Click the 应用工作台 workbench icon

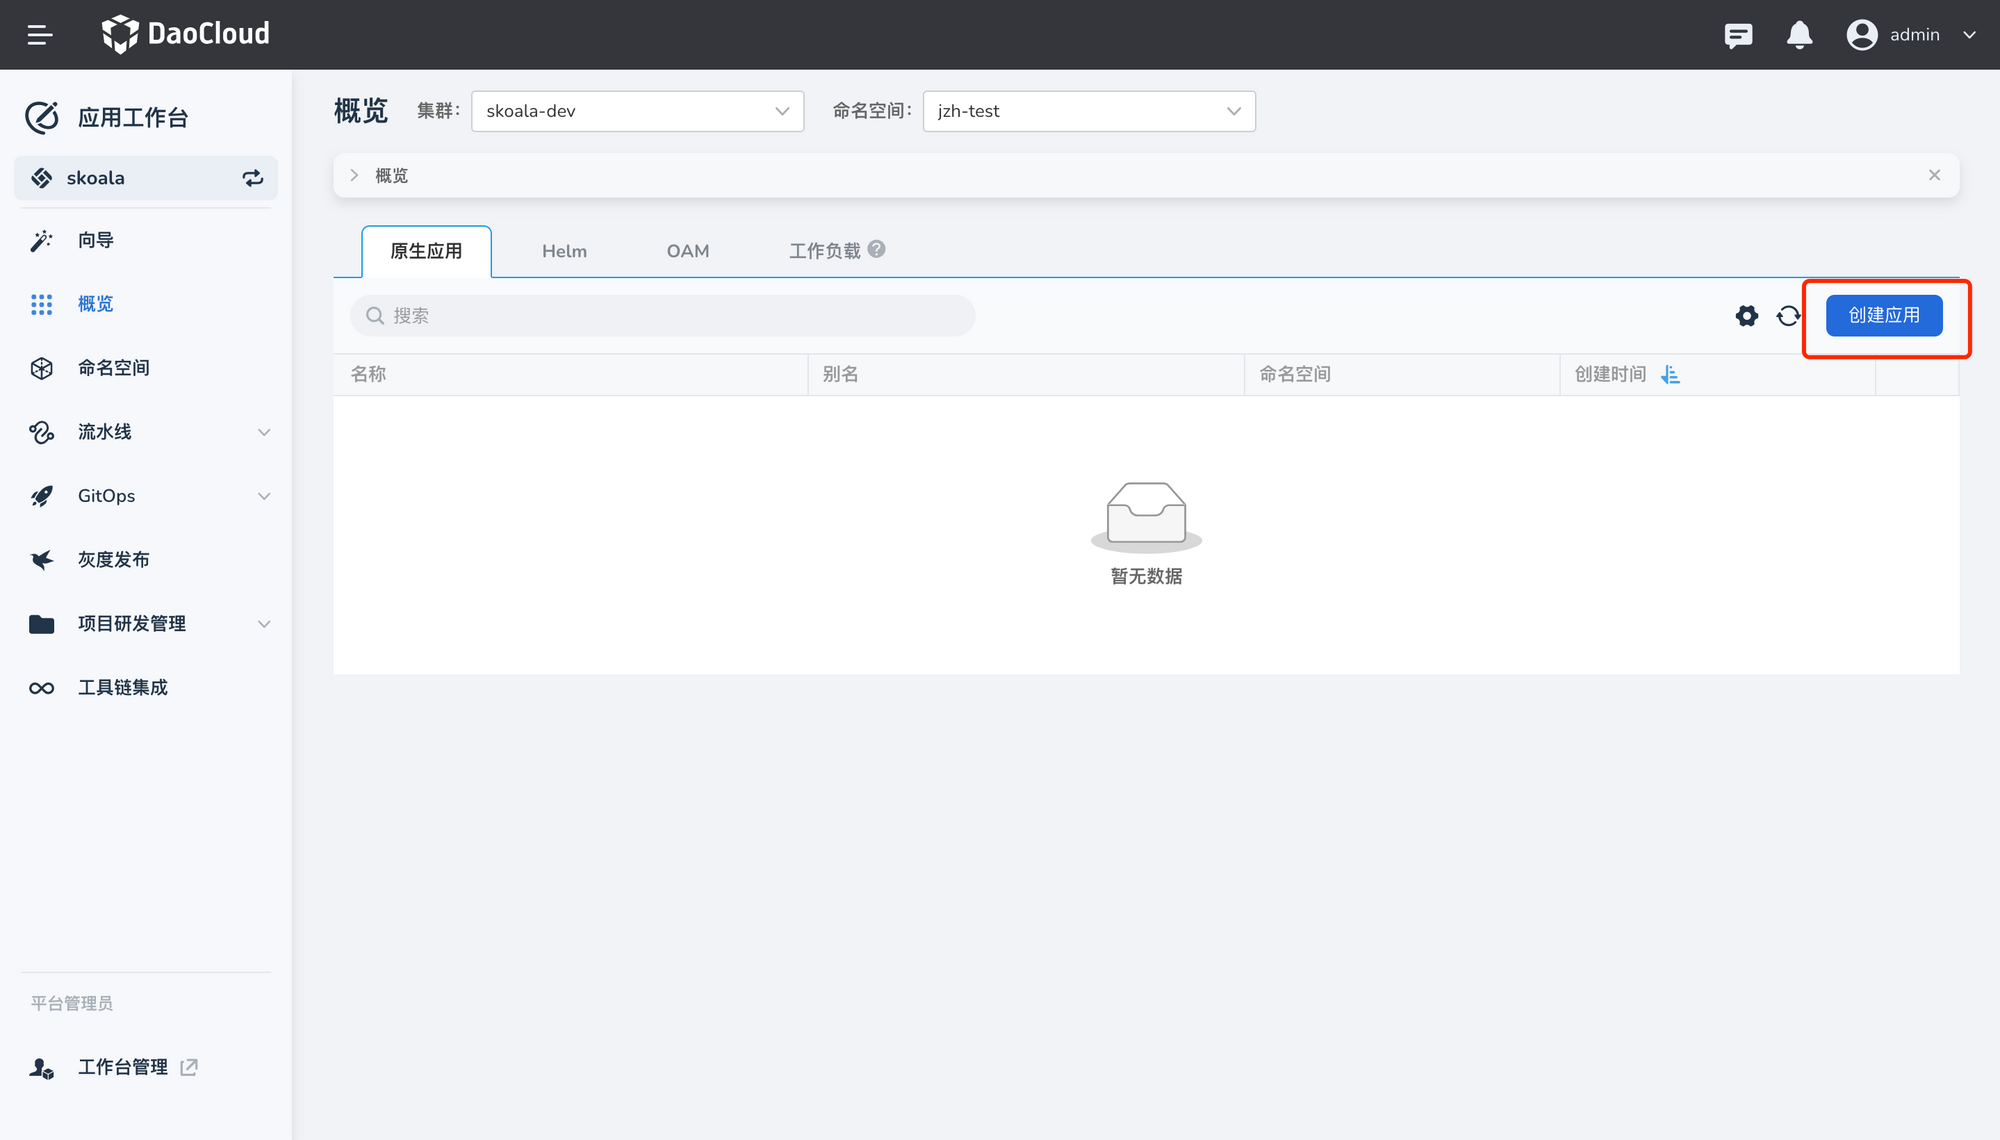[x=42, y=117]
